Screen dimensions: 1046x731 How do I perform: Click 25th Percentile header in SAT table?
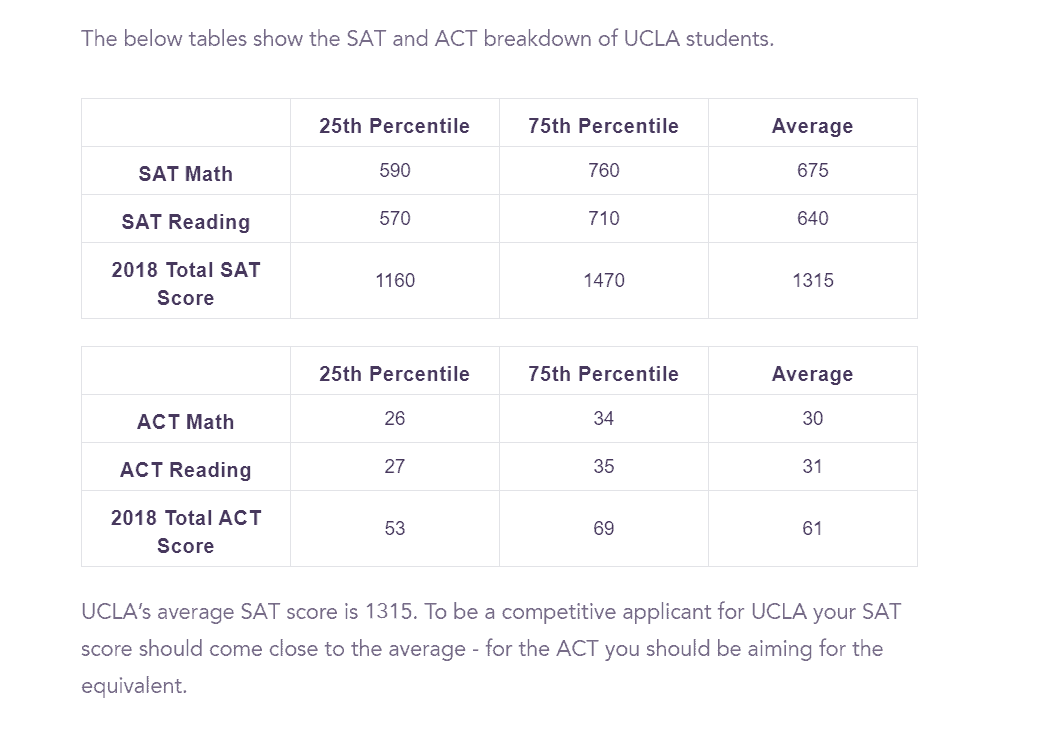click(394, 126)
